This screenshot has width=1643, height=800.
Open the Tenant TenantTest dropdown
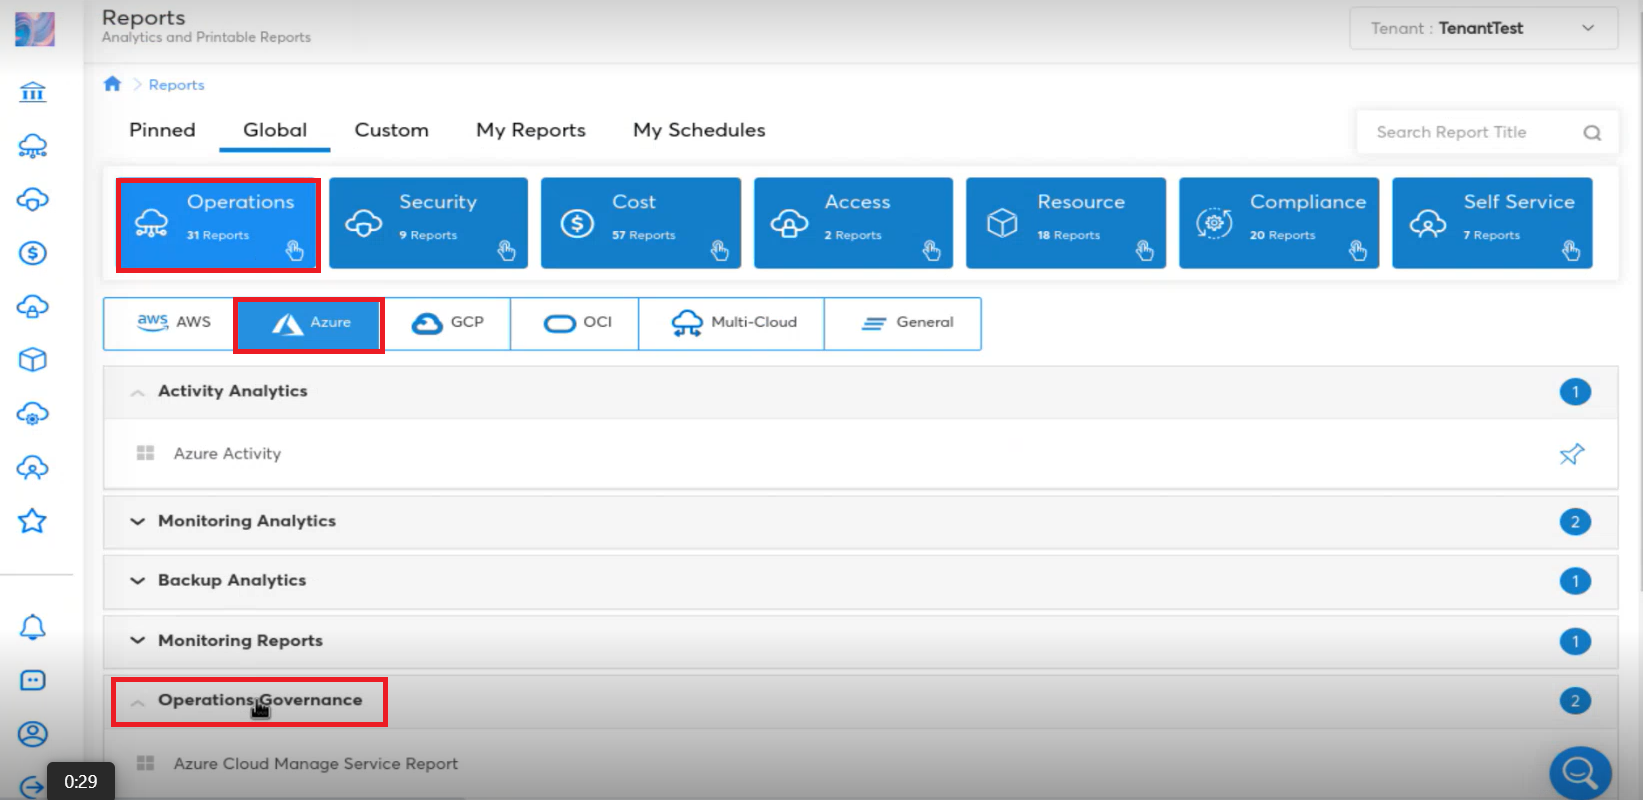(1483, 28)
